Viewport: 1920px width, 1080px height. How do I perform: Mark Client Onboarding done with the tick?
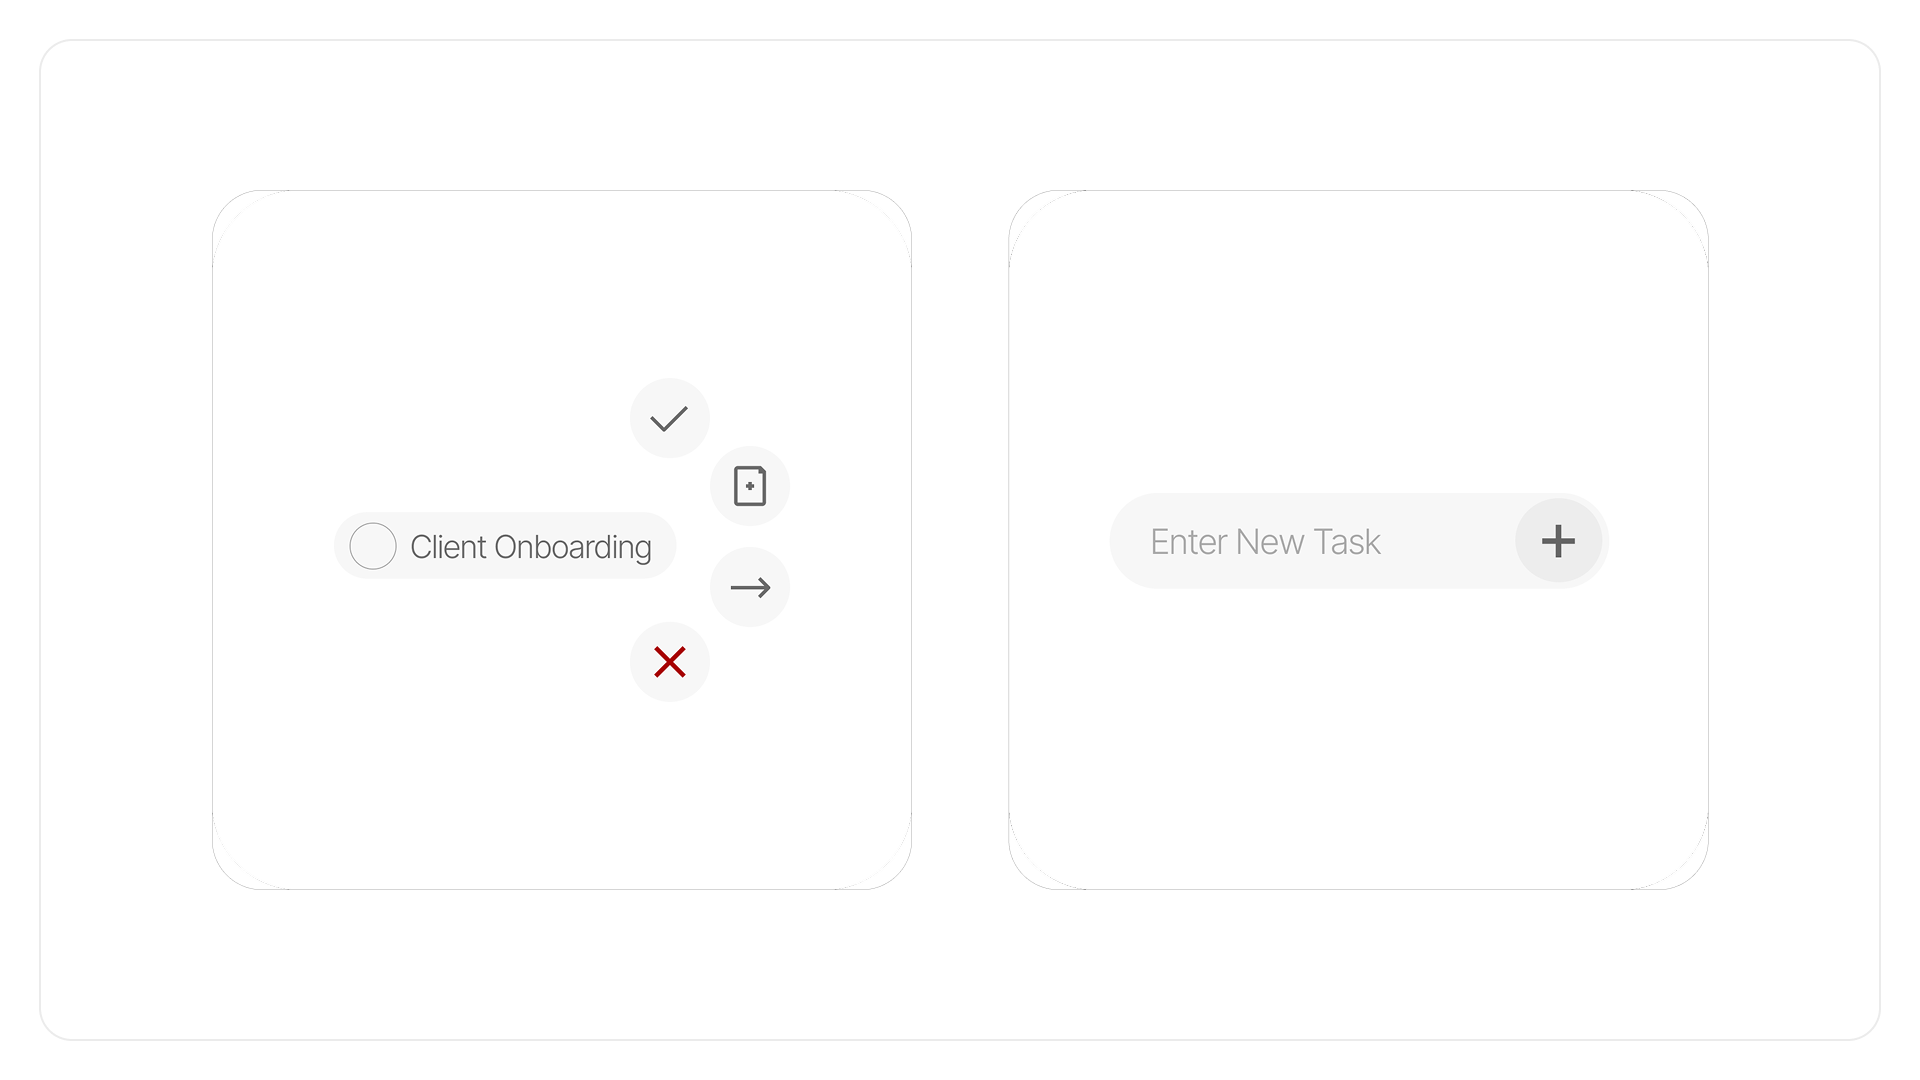[x=669, y=418]
